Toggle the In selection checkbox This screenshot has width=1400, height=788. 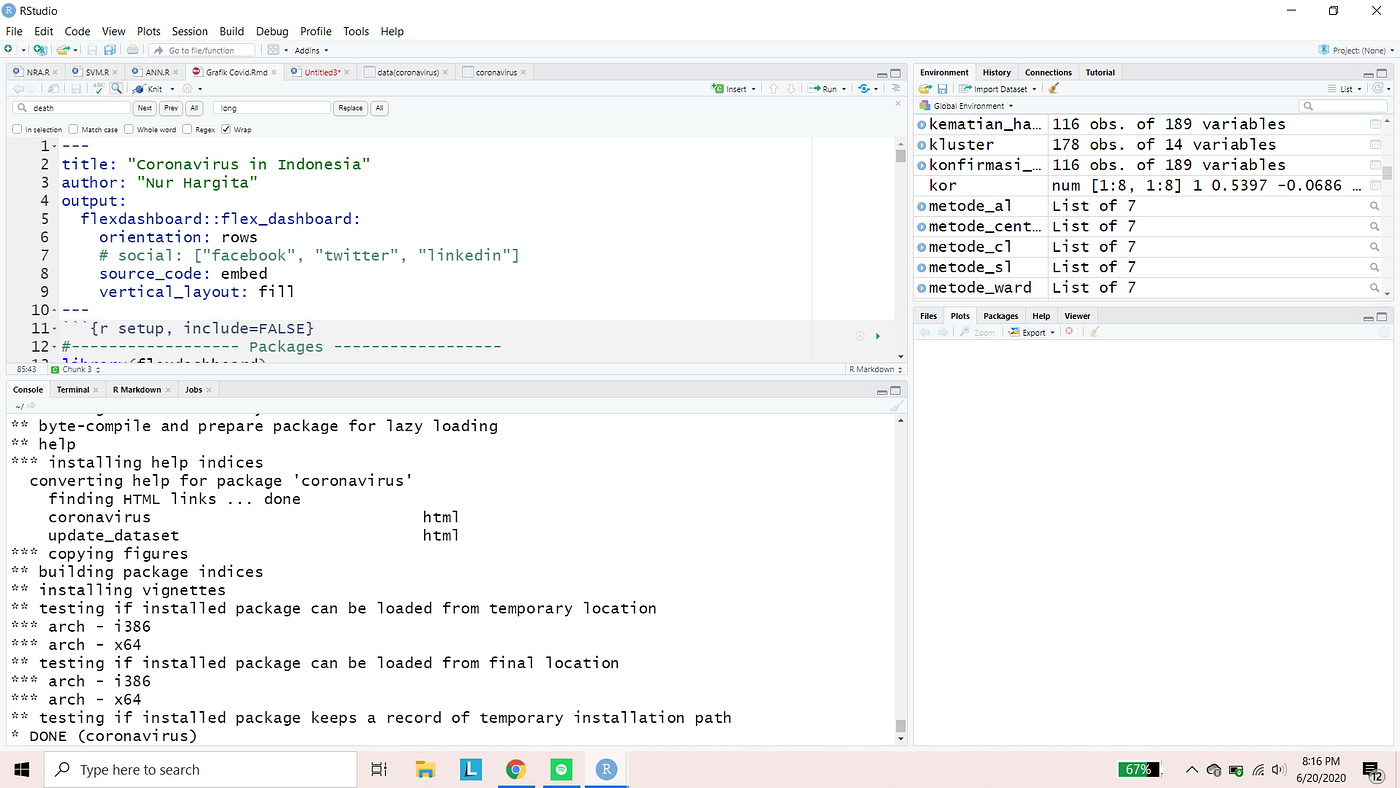tap(18, 129)
